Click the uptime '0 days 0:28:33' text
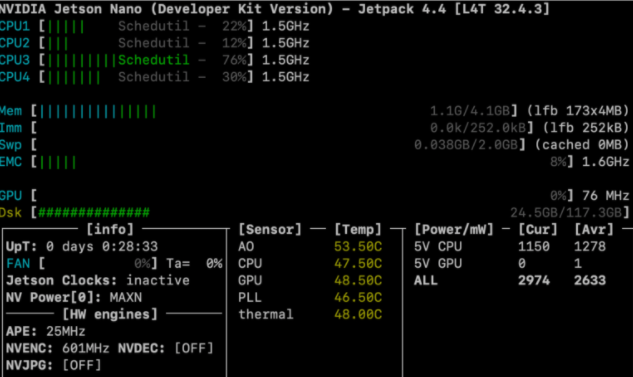Image resolution: width=633 pixels, height=377 pixels. click(102, 247)
